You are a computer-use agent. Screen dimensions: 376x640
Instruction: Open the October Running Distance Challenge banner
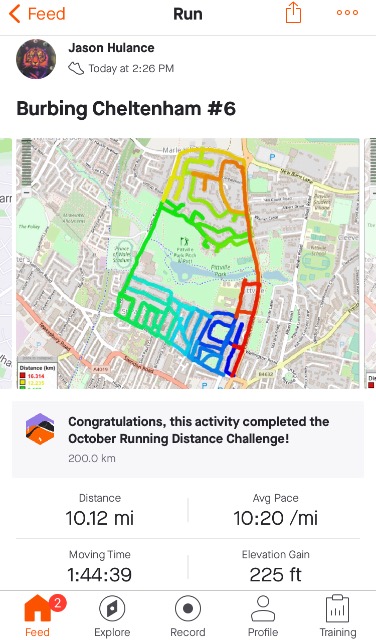[188, 439]
